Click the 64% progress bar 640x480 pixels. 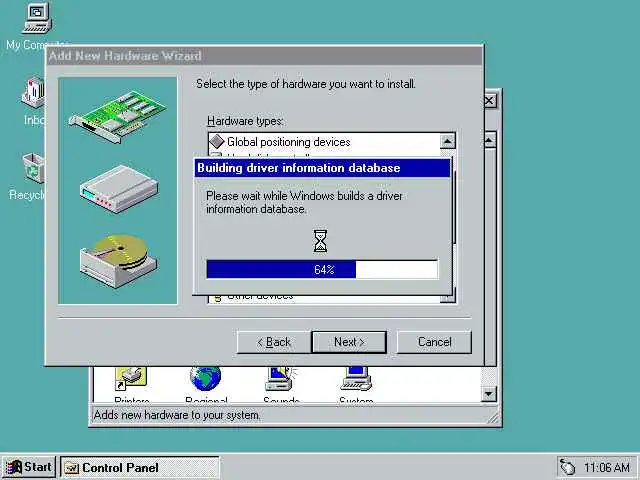click(322, 269)
